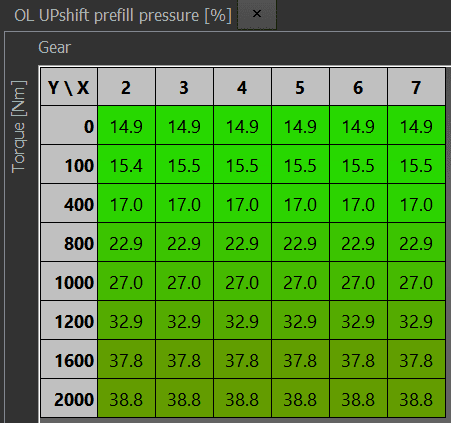Select the gear 3 column header
The width and height of the screenshot is (451, 423).
pos(184,87)
